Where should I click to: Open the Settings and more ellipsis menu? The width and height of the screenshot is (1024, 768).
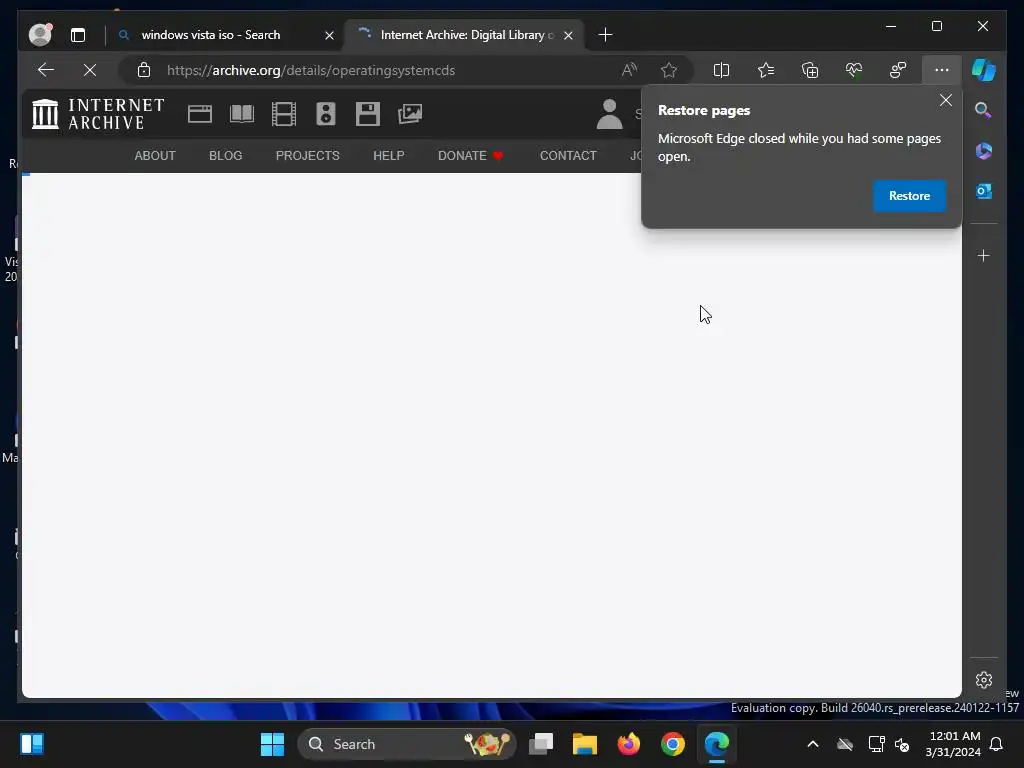942,70
